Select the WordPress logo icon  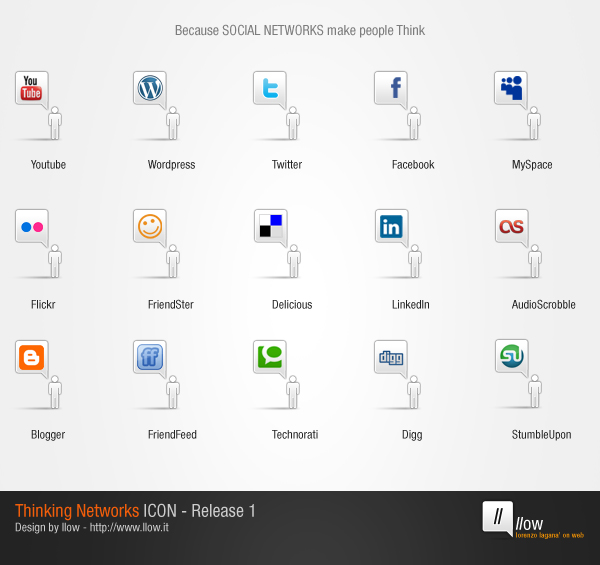(x=150, y=88)
